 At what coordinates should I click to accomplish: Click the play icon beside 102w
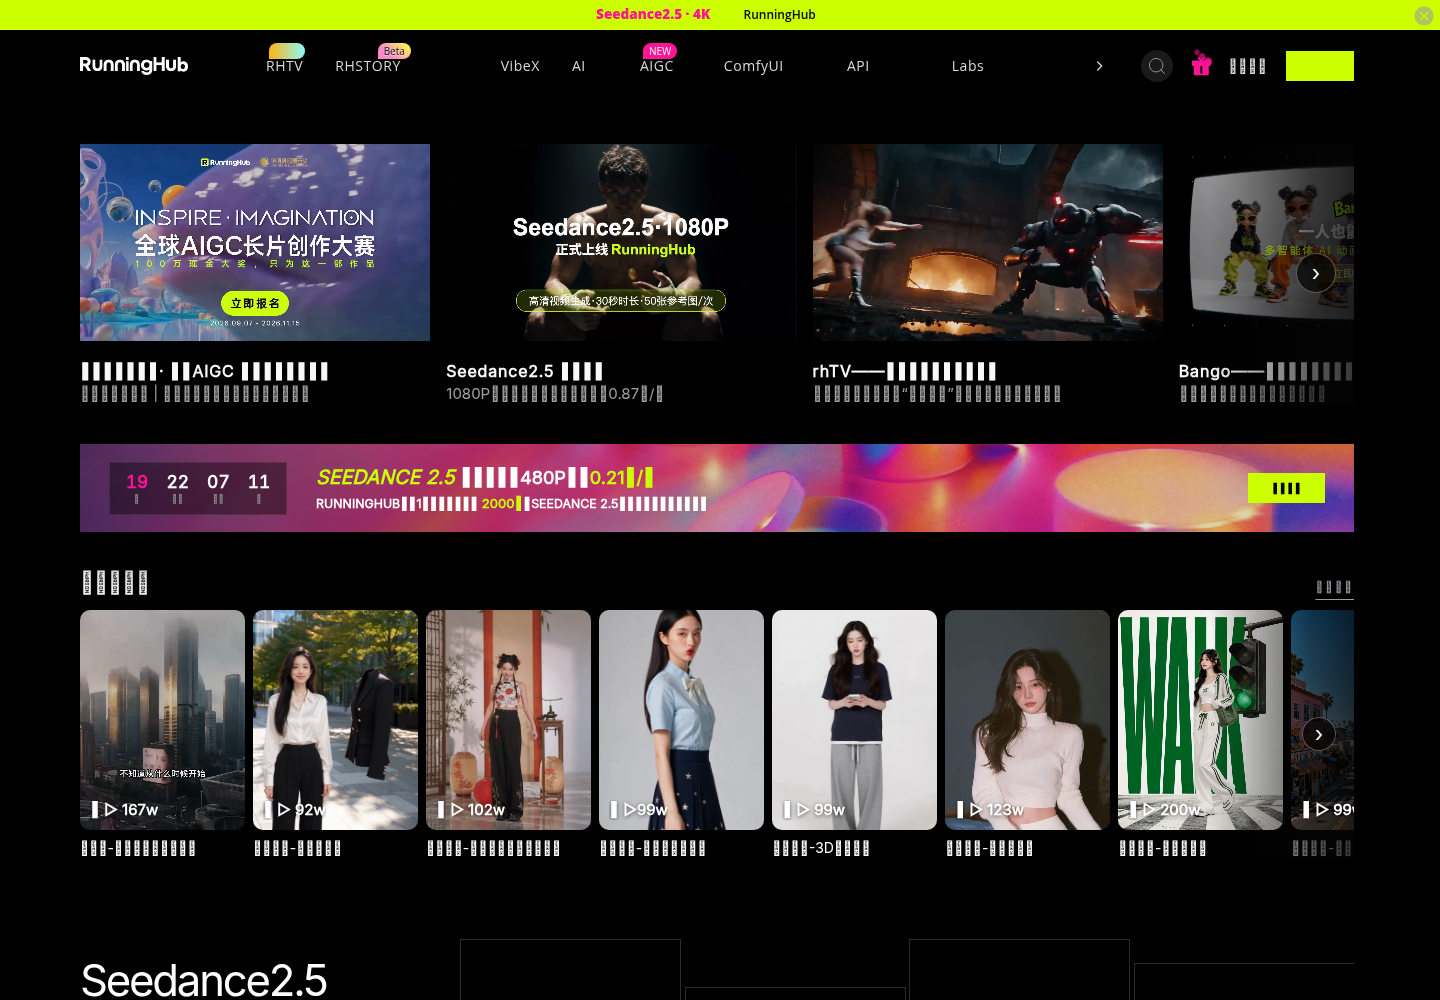(x=457, y=810)
